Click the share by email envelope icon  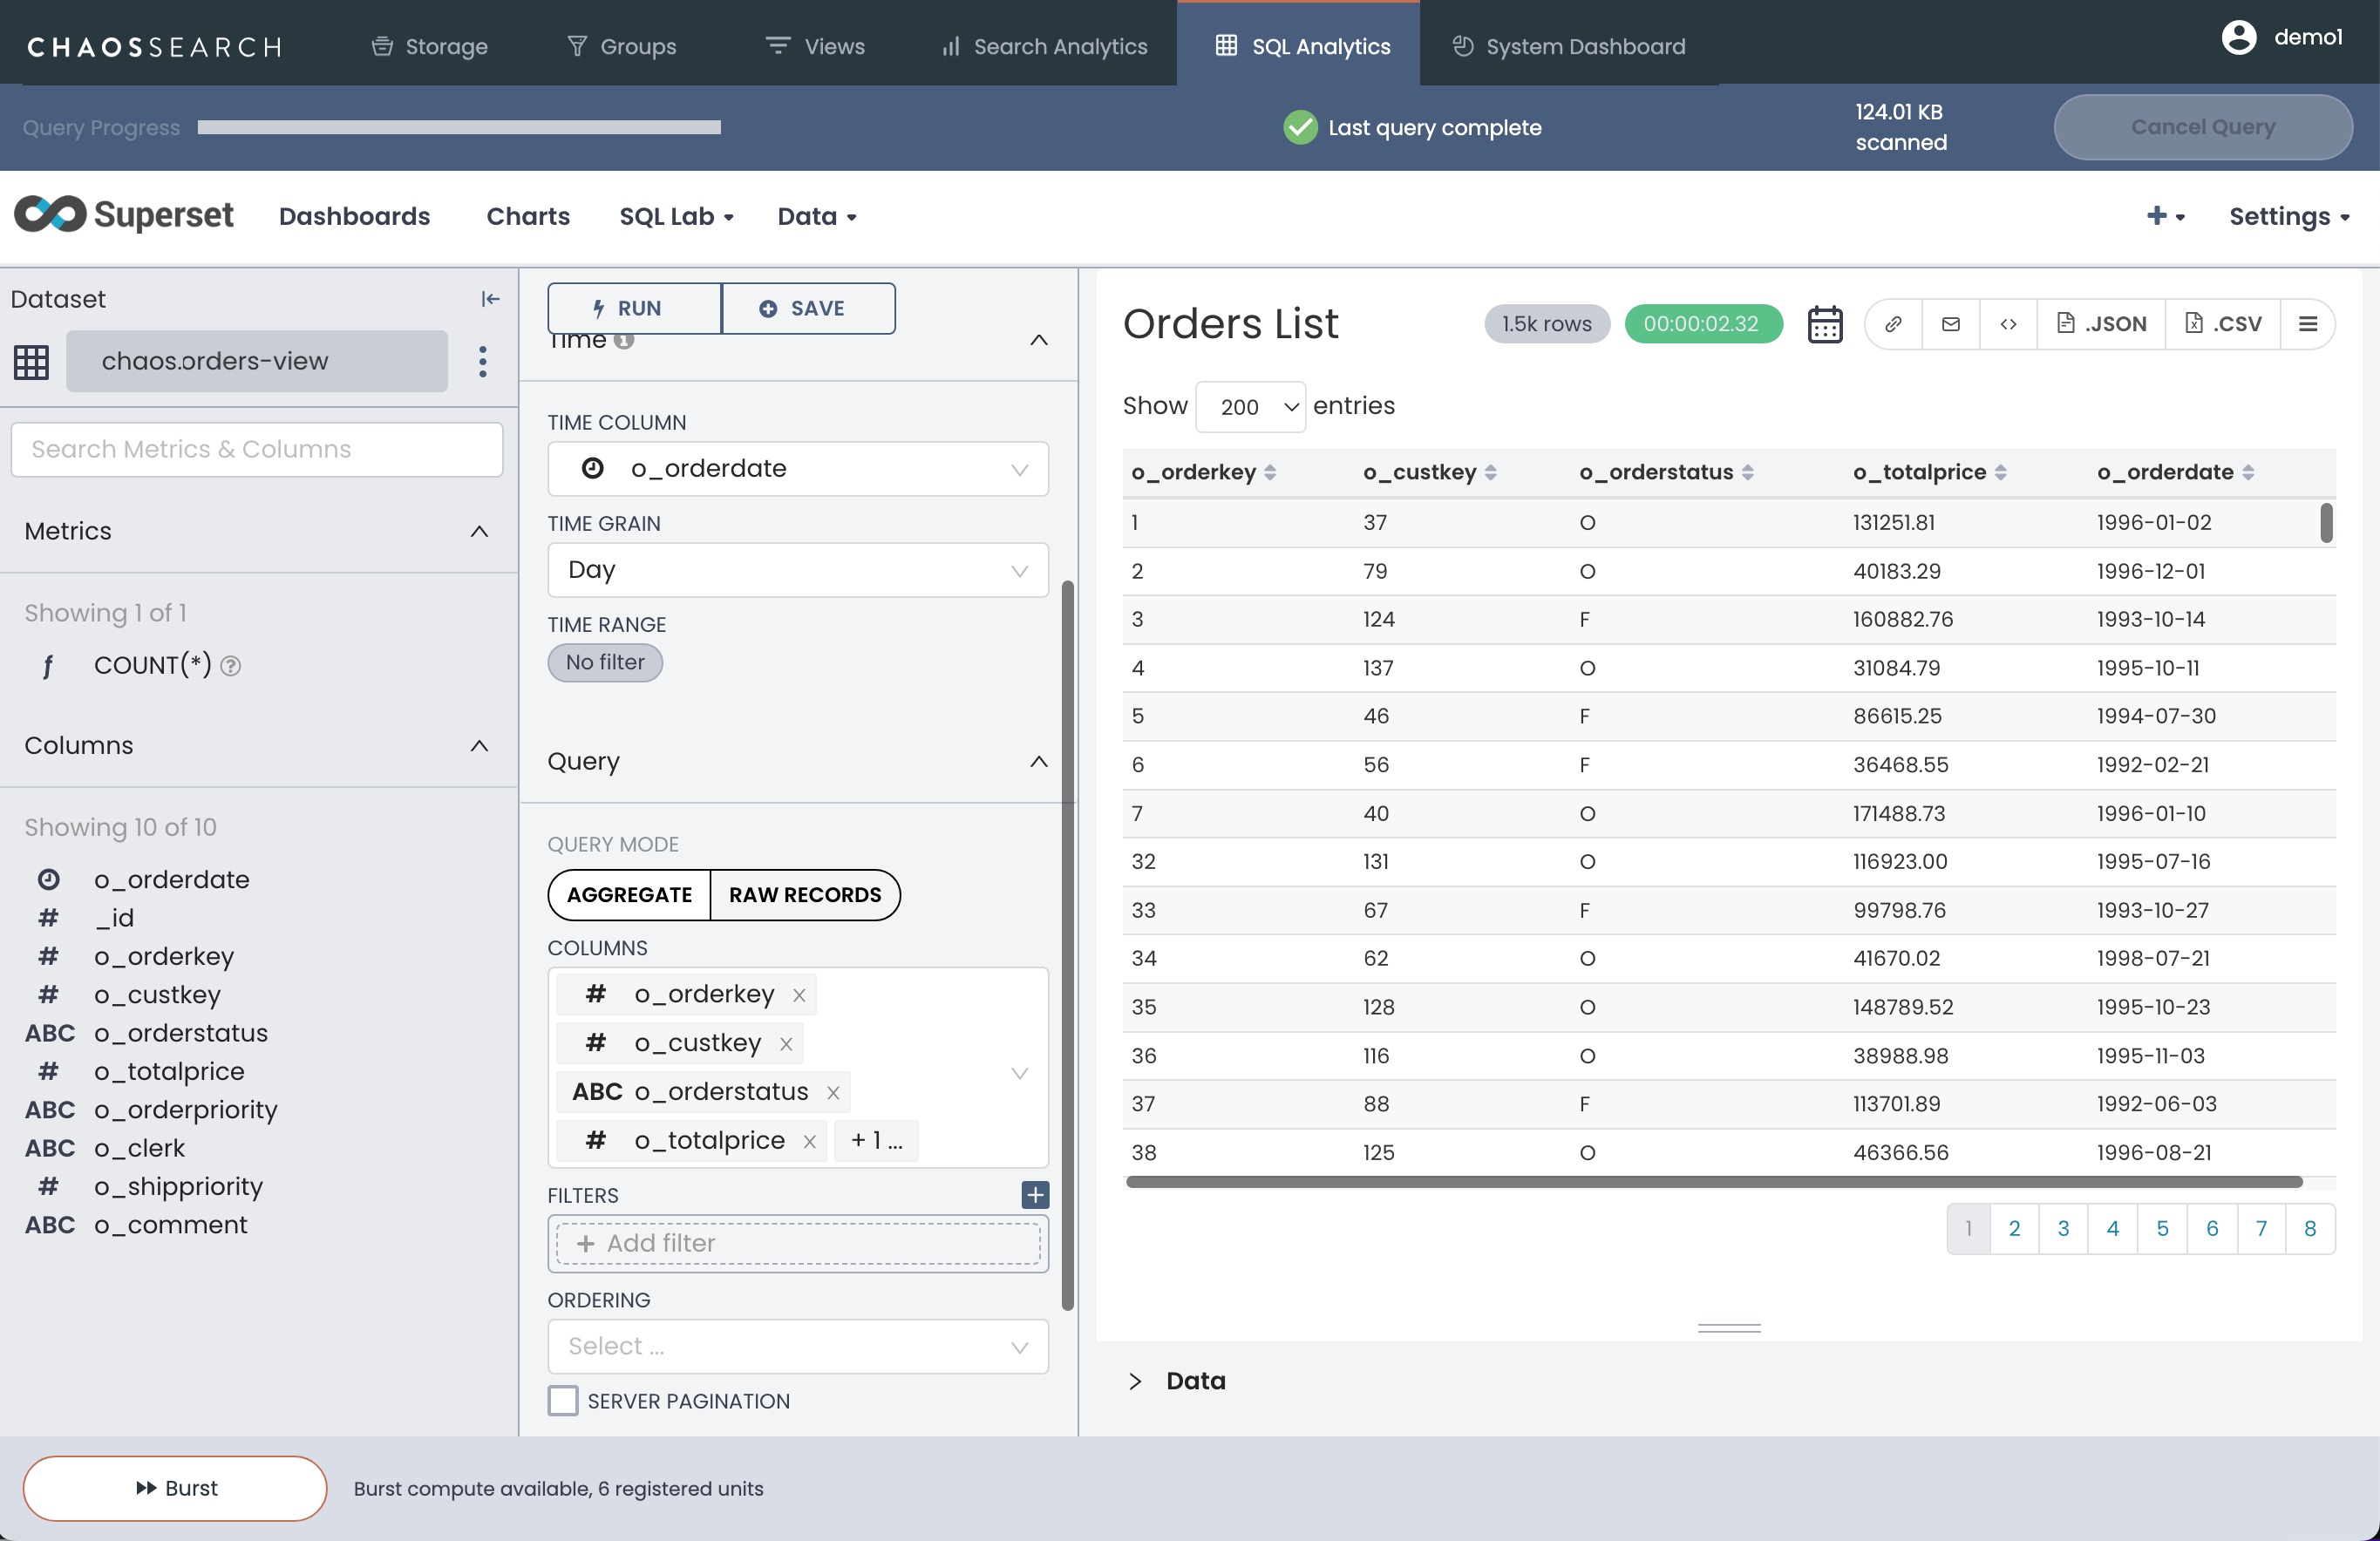point(1950,324)
